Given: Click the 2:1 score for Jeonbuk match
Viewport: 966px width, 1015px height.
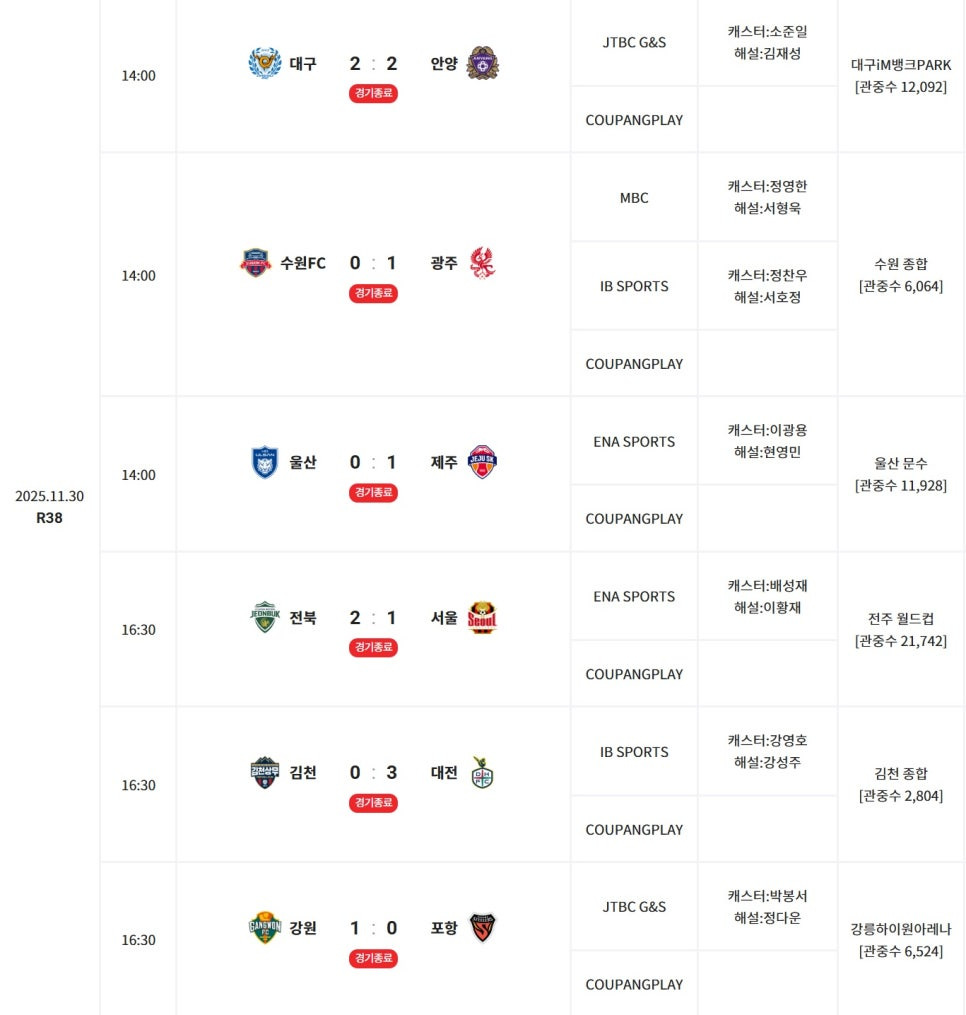Looking at the screenshot, I should click(374, 618).
